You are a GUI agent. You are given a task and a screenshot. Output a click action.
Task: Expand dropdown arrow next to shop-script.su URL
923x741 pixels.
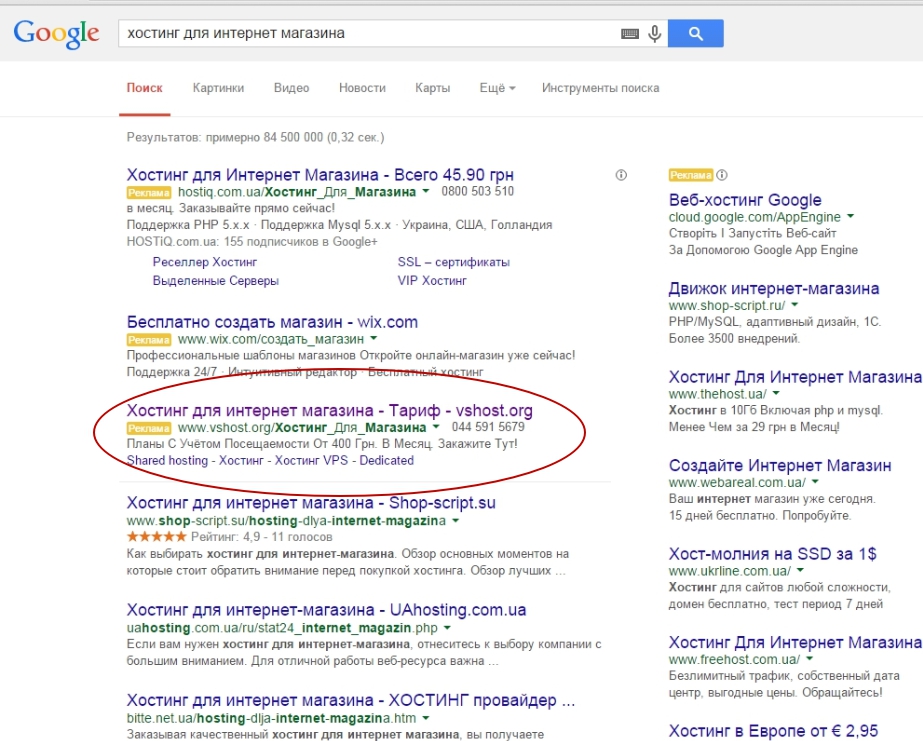click(456, 521)
